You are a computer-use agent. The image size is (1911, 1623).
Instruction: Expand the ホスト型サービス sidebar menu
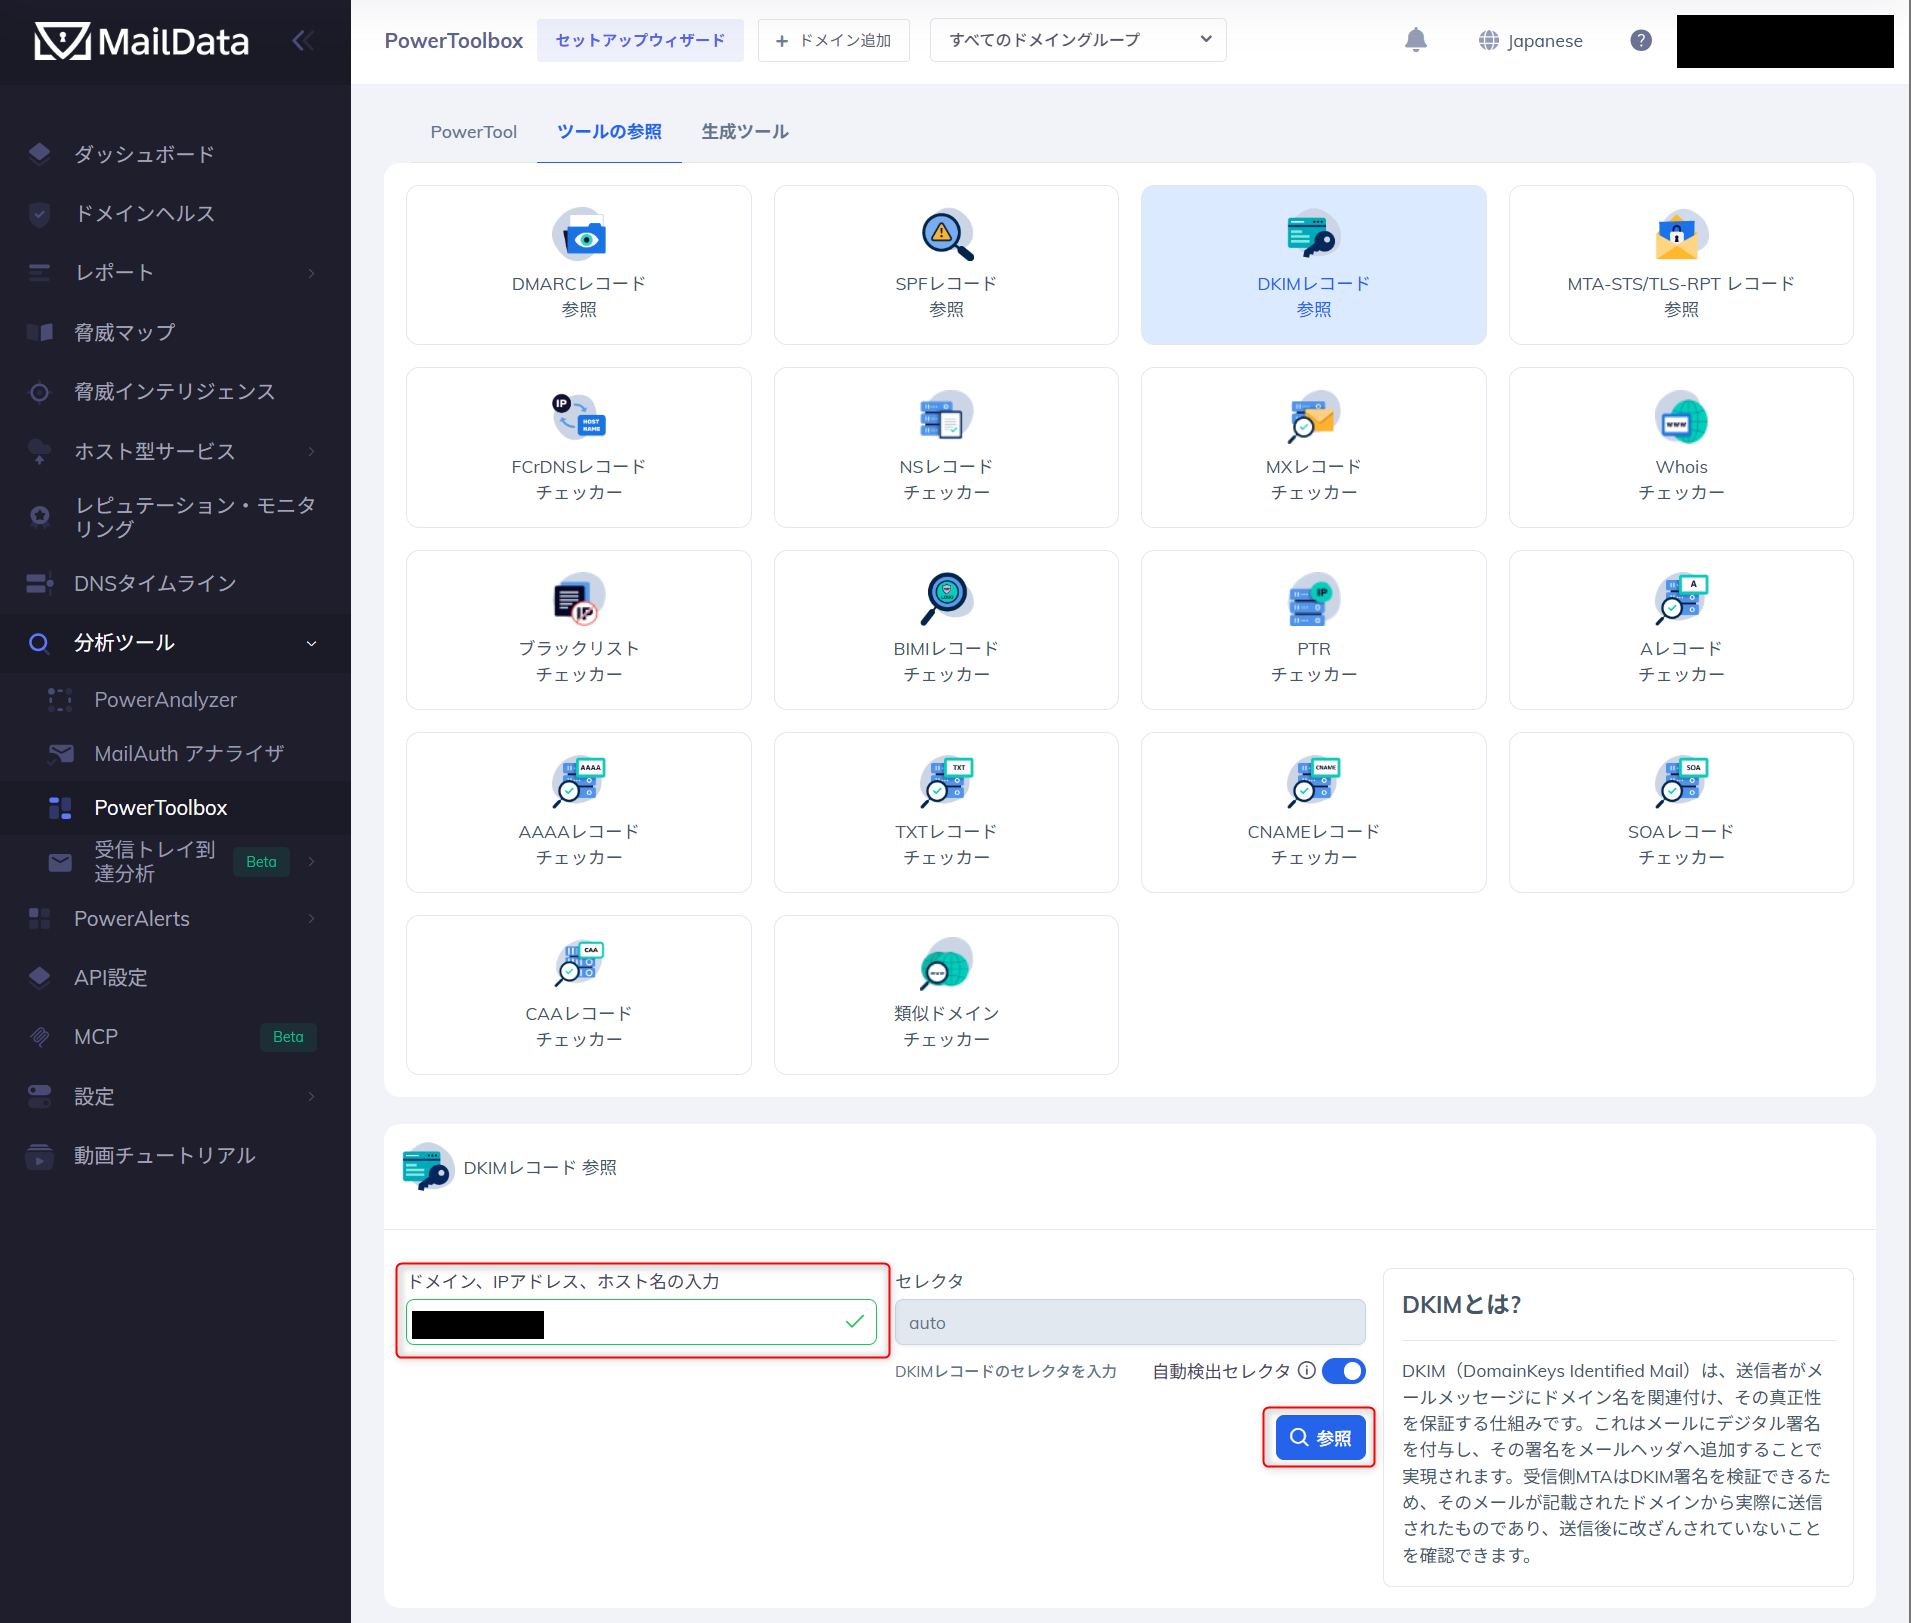[175, 451]
